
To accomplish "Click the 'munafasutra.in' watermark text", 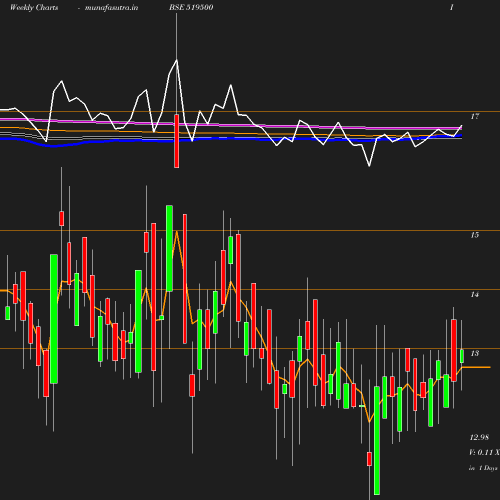I will 111,7.
